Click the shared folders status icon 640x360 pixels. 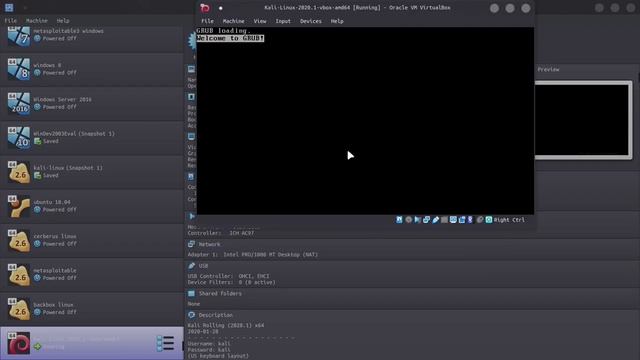pyautogui.click(x=444, y=220)
